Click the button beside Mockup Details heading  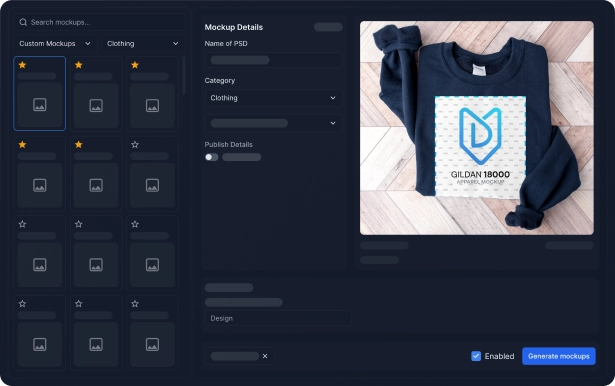[x=328, y=27]
